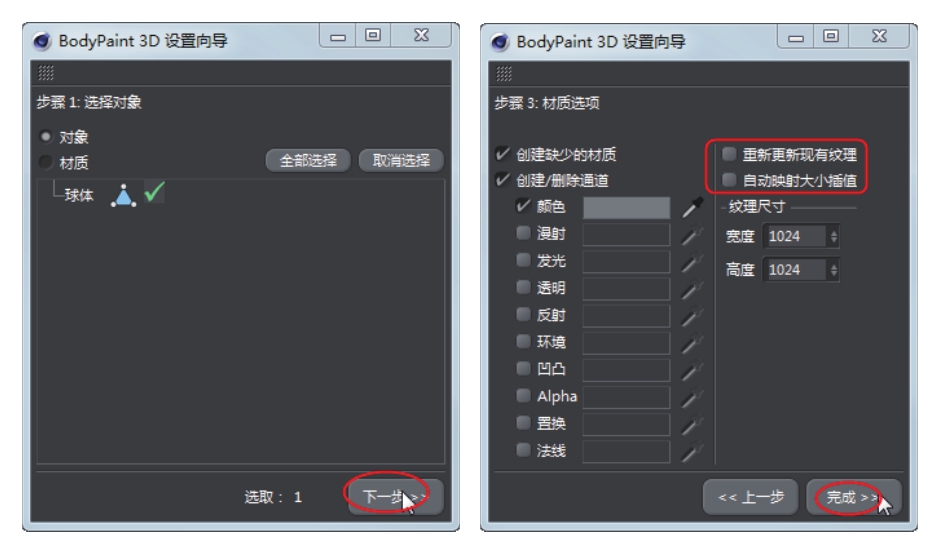Toggle the 自动映射大小插值 checkbox
The height and width of the screenshot is (553, 931).
pyautogui.click(x=729, y=180)
